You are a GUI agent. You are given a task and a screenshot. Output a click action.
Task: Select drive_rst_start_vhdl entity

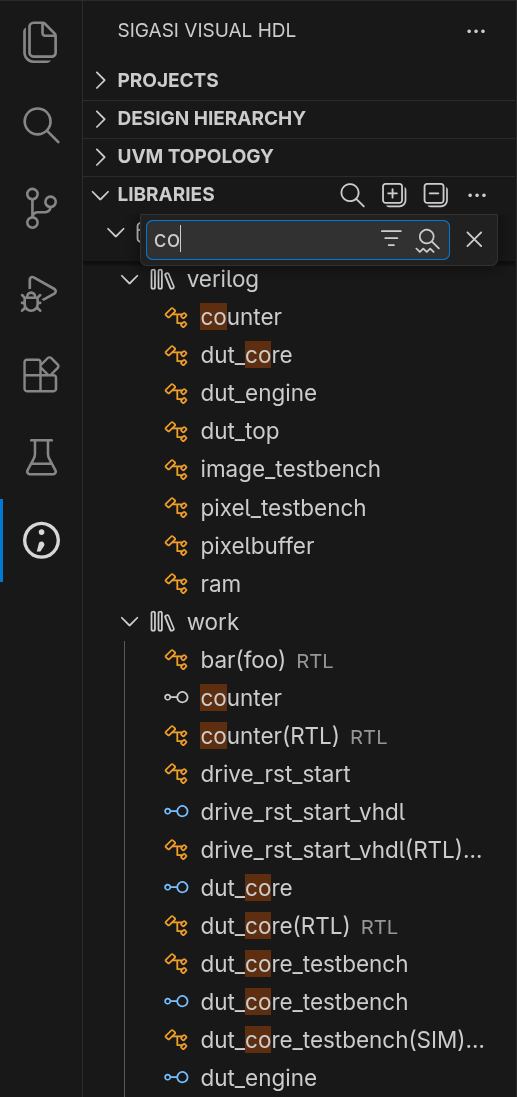(x=302, y=812)
